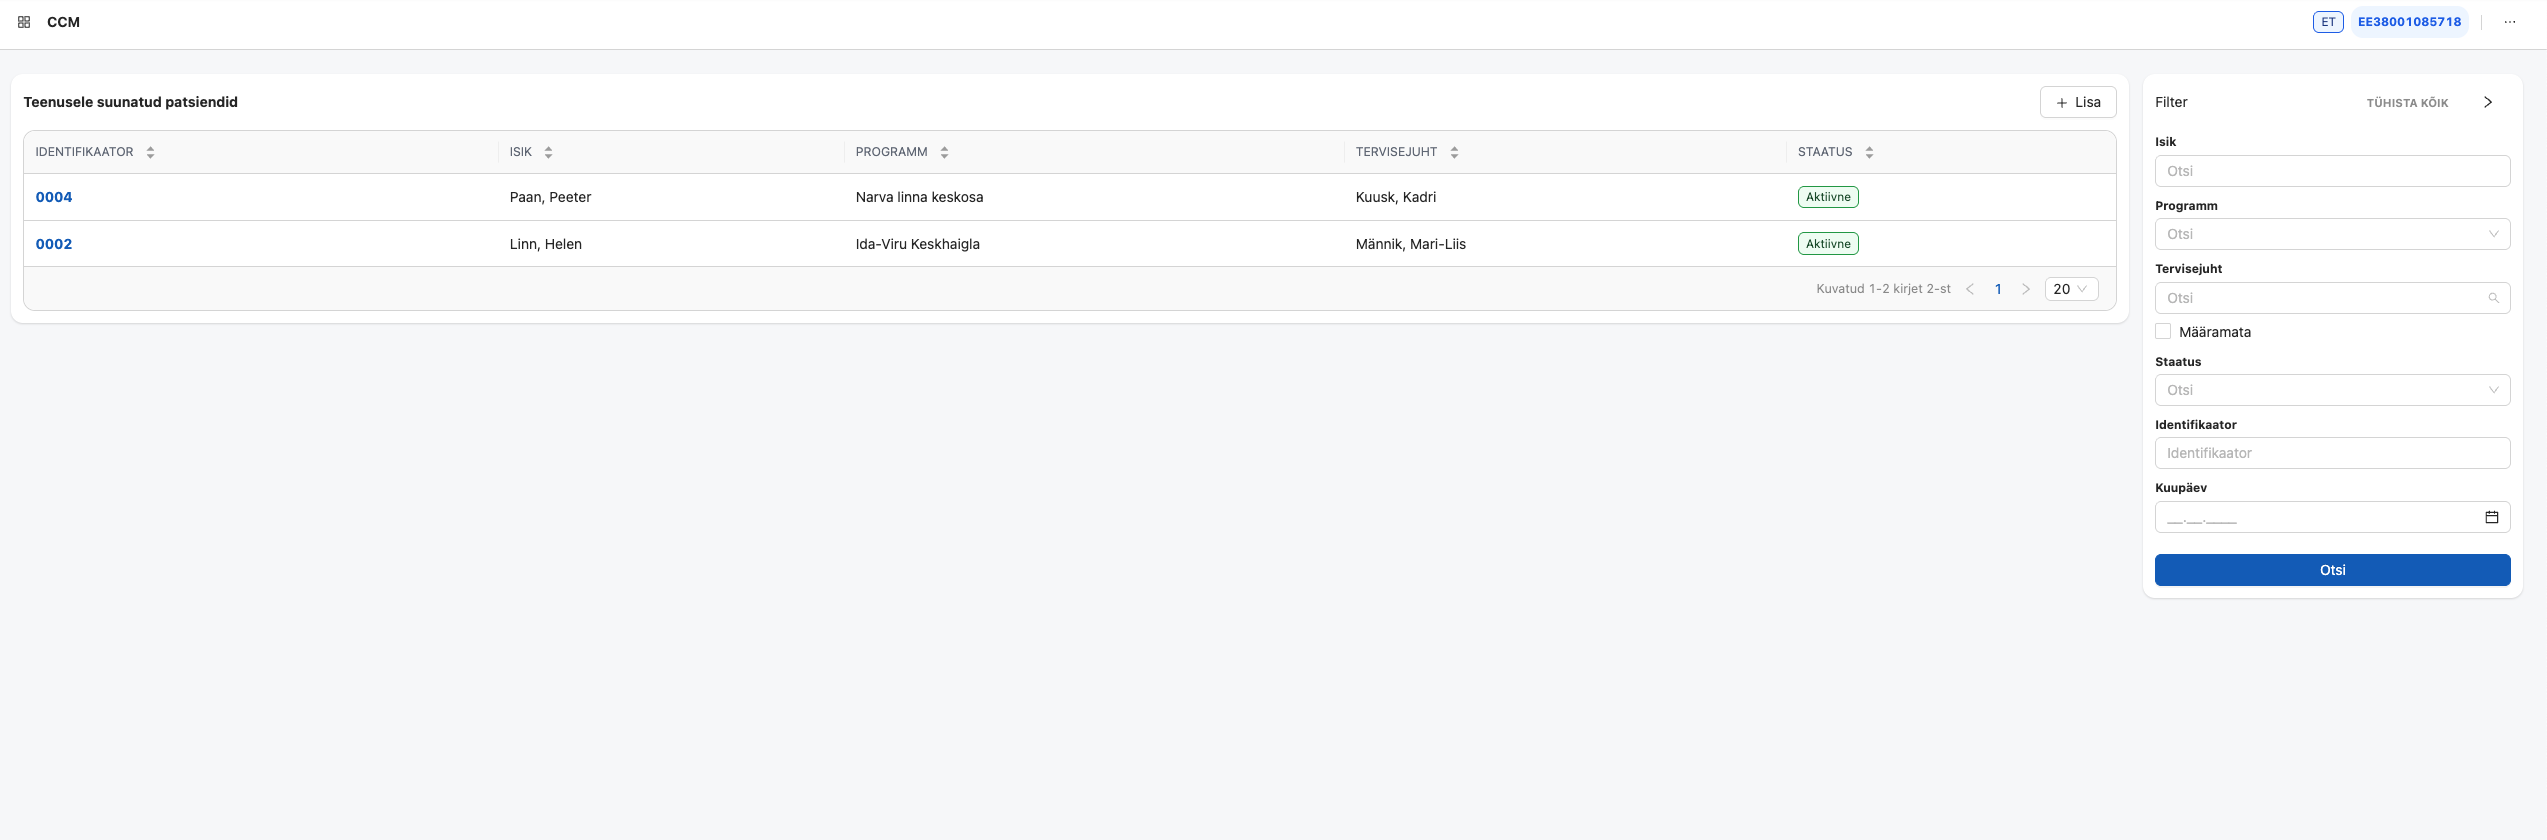Select the cell Kuusk, Kadri
Viewport: 2547px width, 840px height.
tap(1395, 197)
